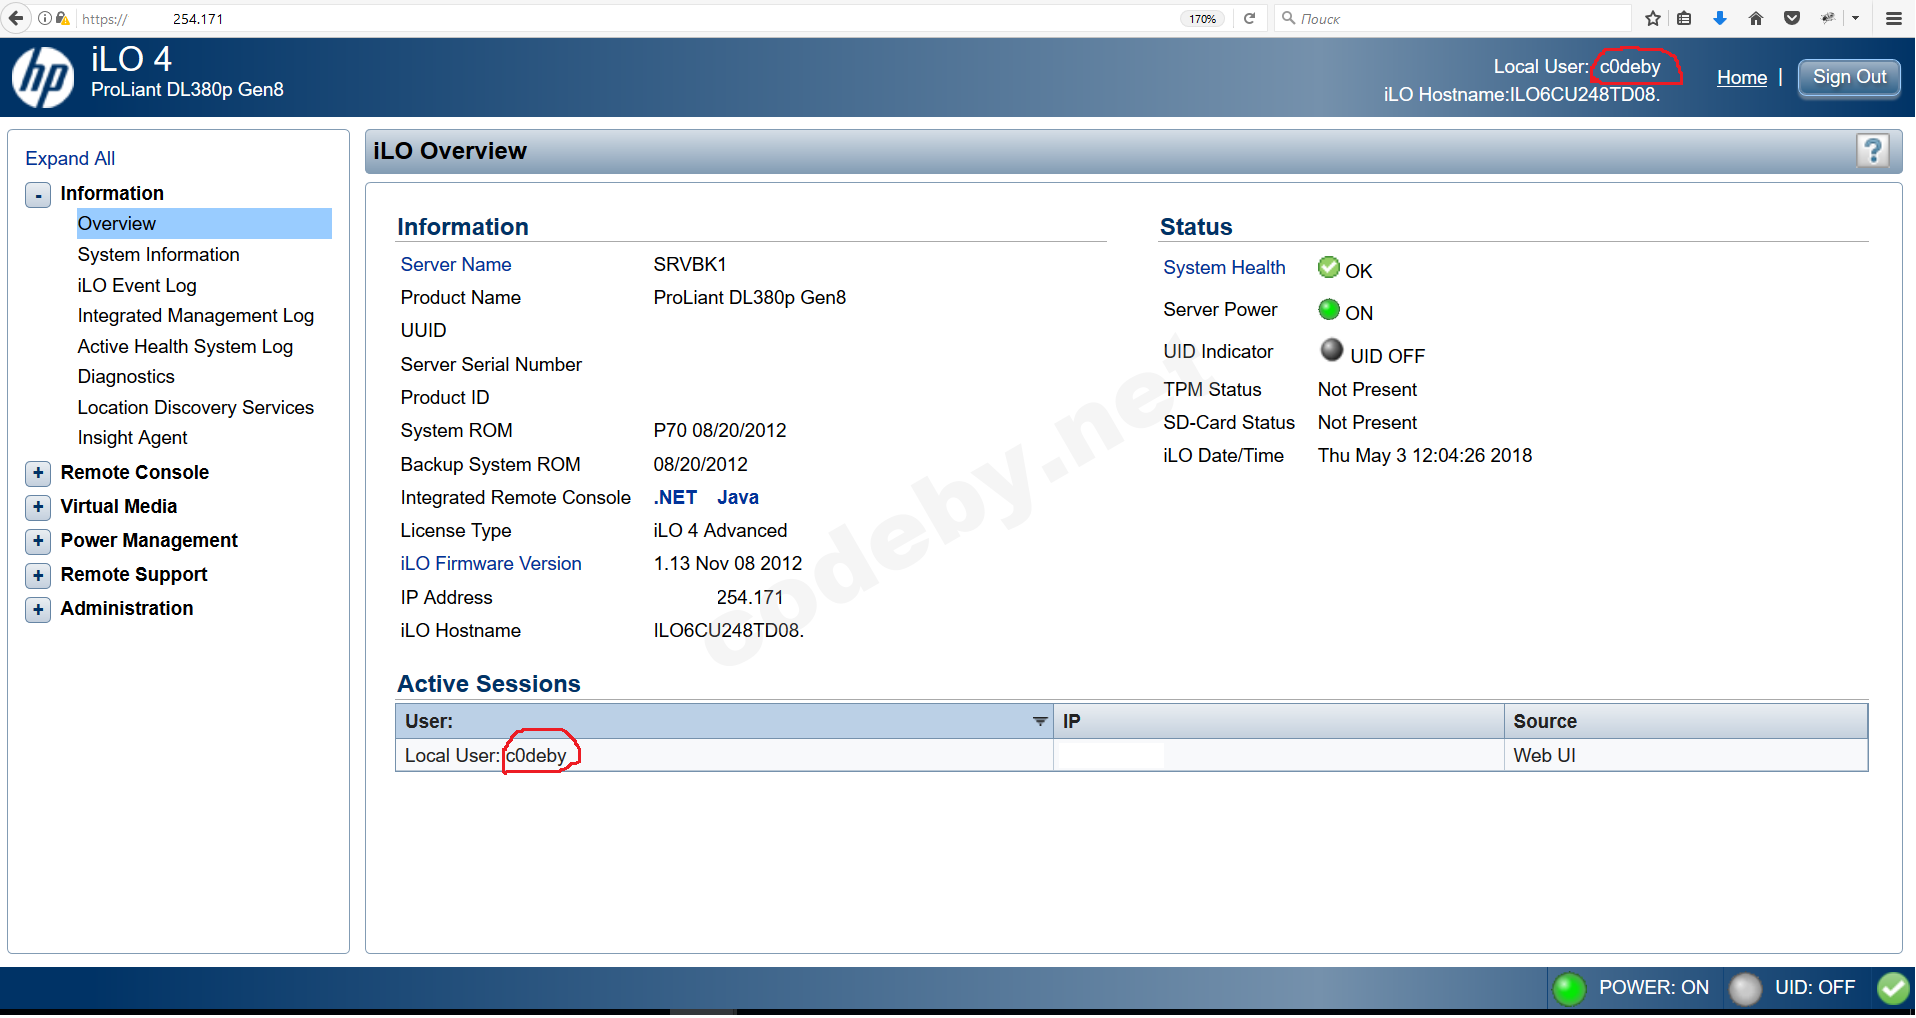
Task: Open Diagnostics page
Action: 126,377
